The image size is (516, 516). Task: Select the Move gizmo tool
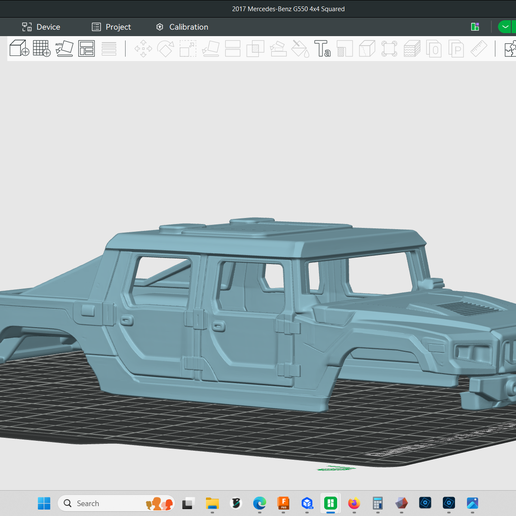click(x=143, y=49)
